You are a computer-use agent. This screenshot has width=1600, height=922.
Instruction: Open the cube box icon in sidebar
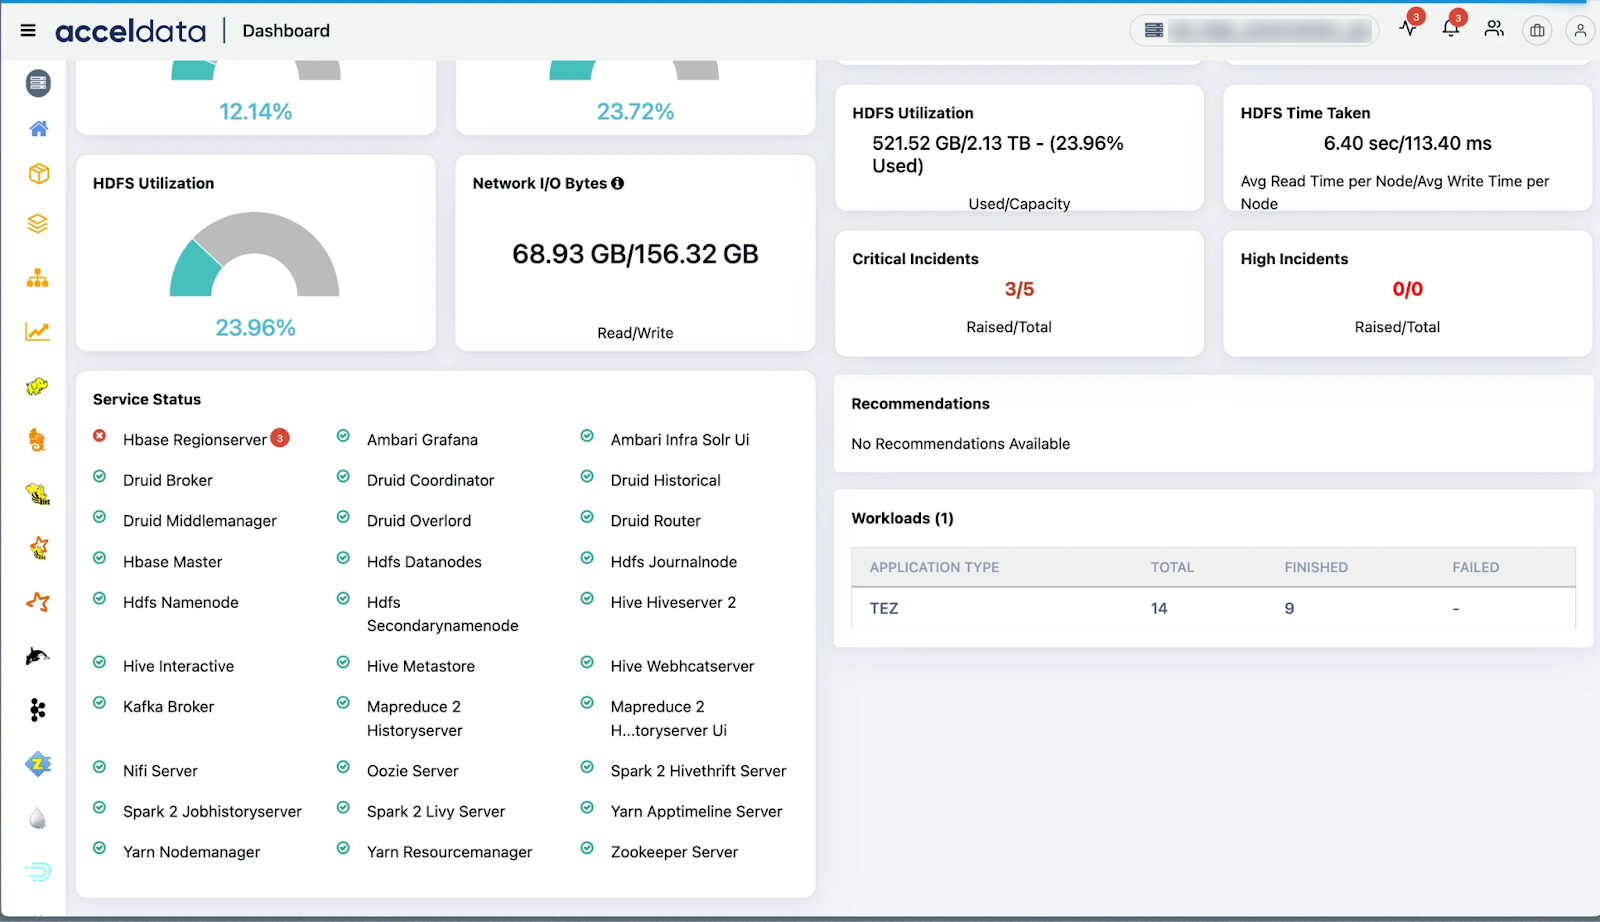tap(38, 174)
